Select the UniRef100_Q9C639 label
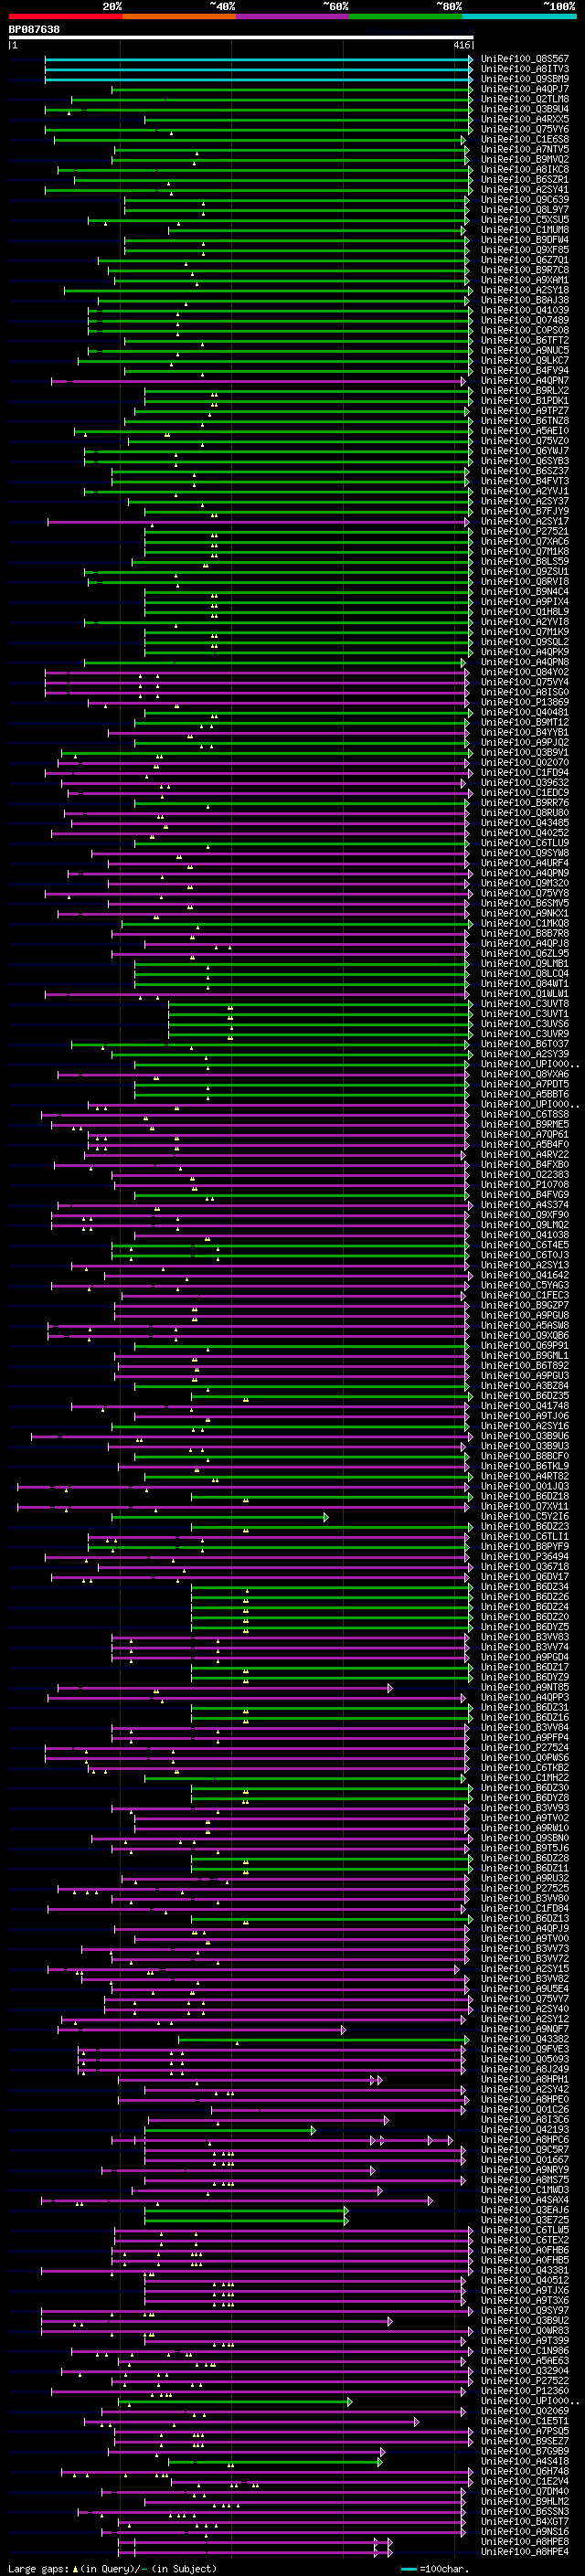The image size is (585, 2576). pos(525,199)
